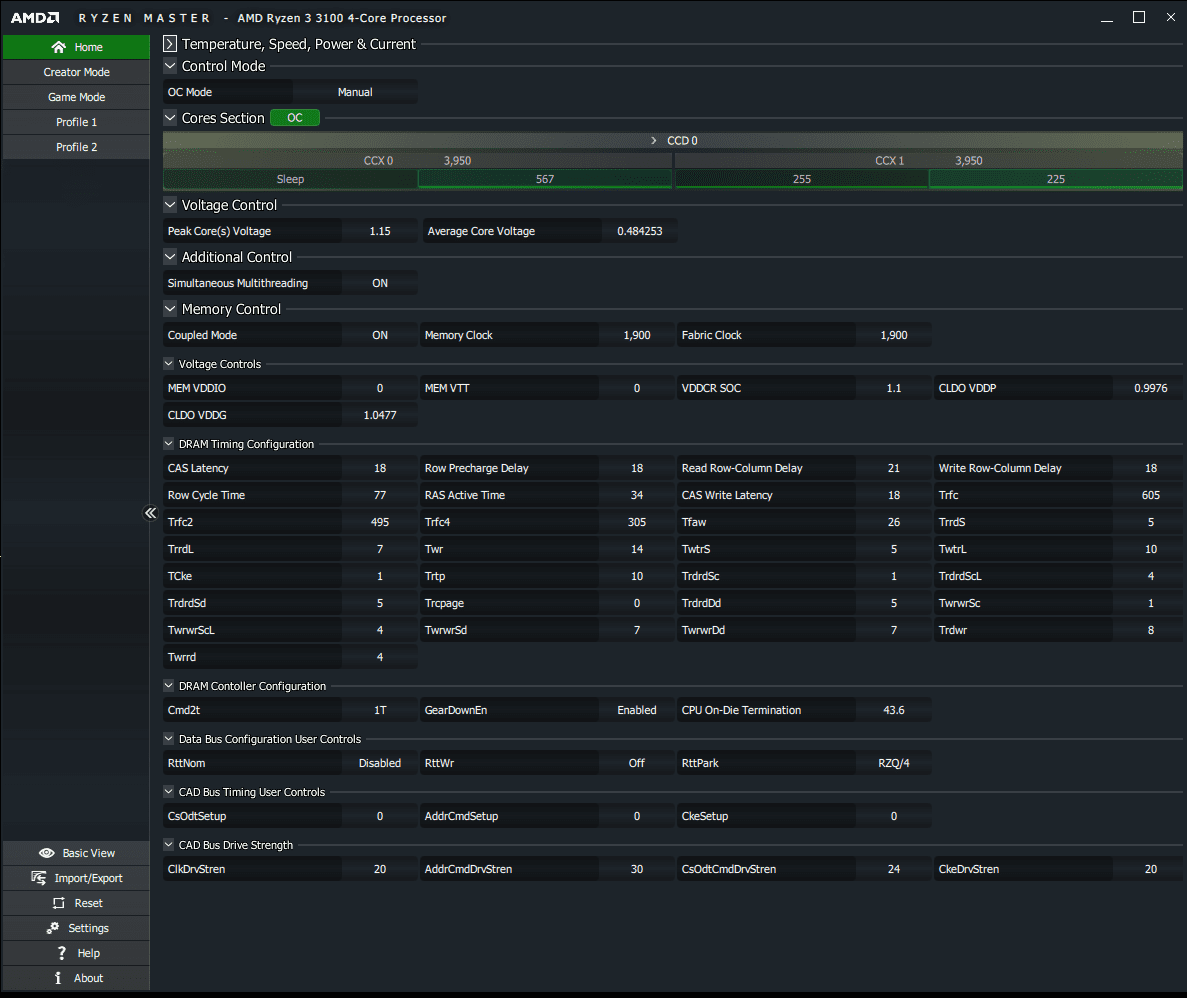The width and height of the screenshot is (1187, 998).
Task: Click GearDownEn Enabled value
Action: [637, 710]
